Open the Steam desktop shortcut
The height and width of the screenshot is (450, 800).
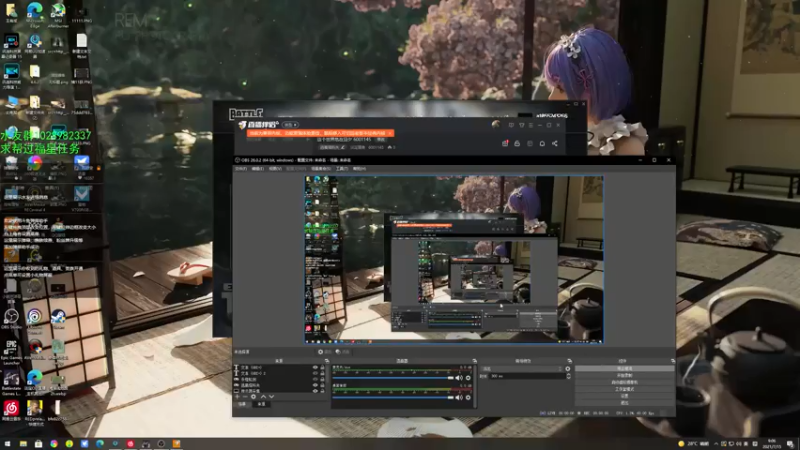click(x=58, y=319)
